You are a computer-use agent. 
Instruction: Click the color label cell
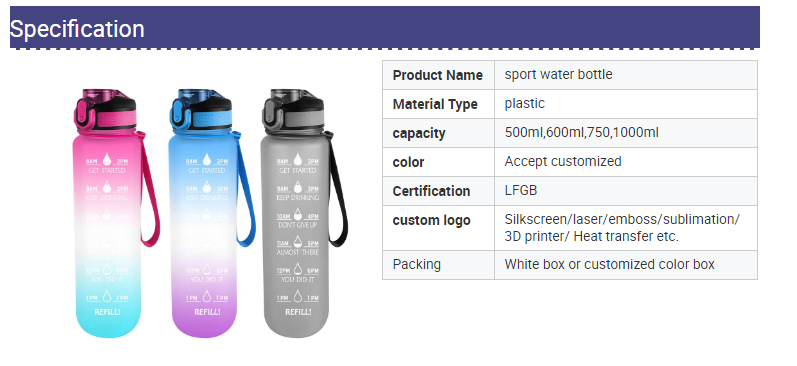(438, 162)
